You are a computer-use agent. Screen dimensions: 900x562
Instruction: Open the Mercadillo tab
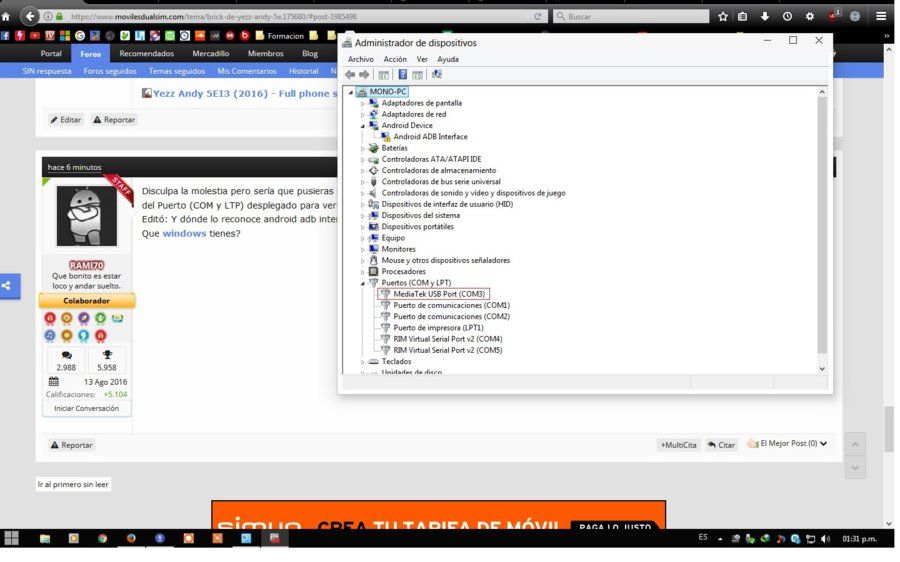coord(211,53)
